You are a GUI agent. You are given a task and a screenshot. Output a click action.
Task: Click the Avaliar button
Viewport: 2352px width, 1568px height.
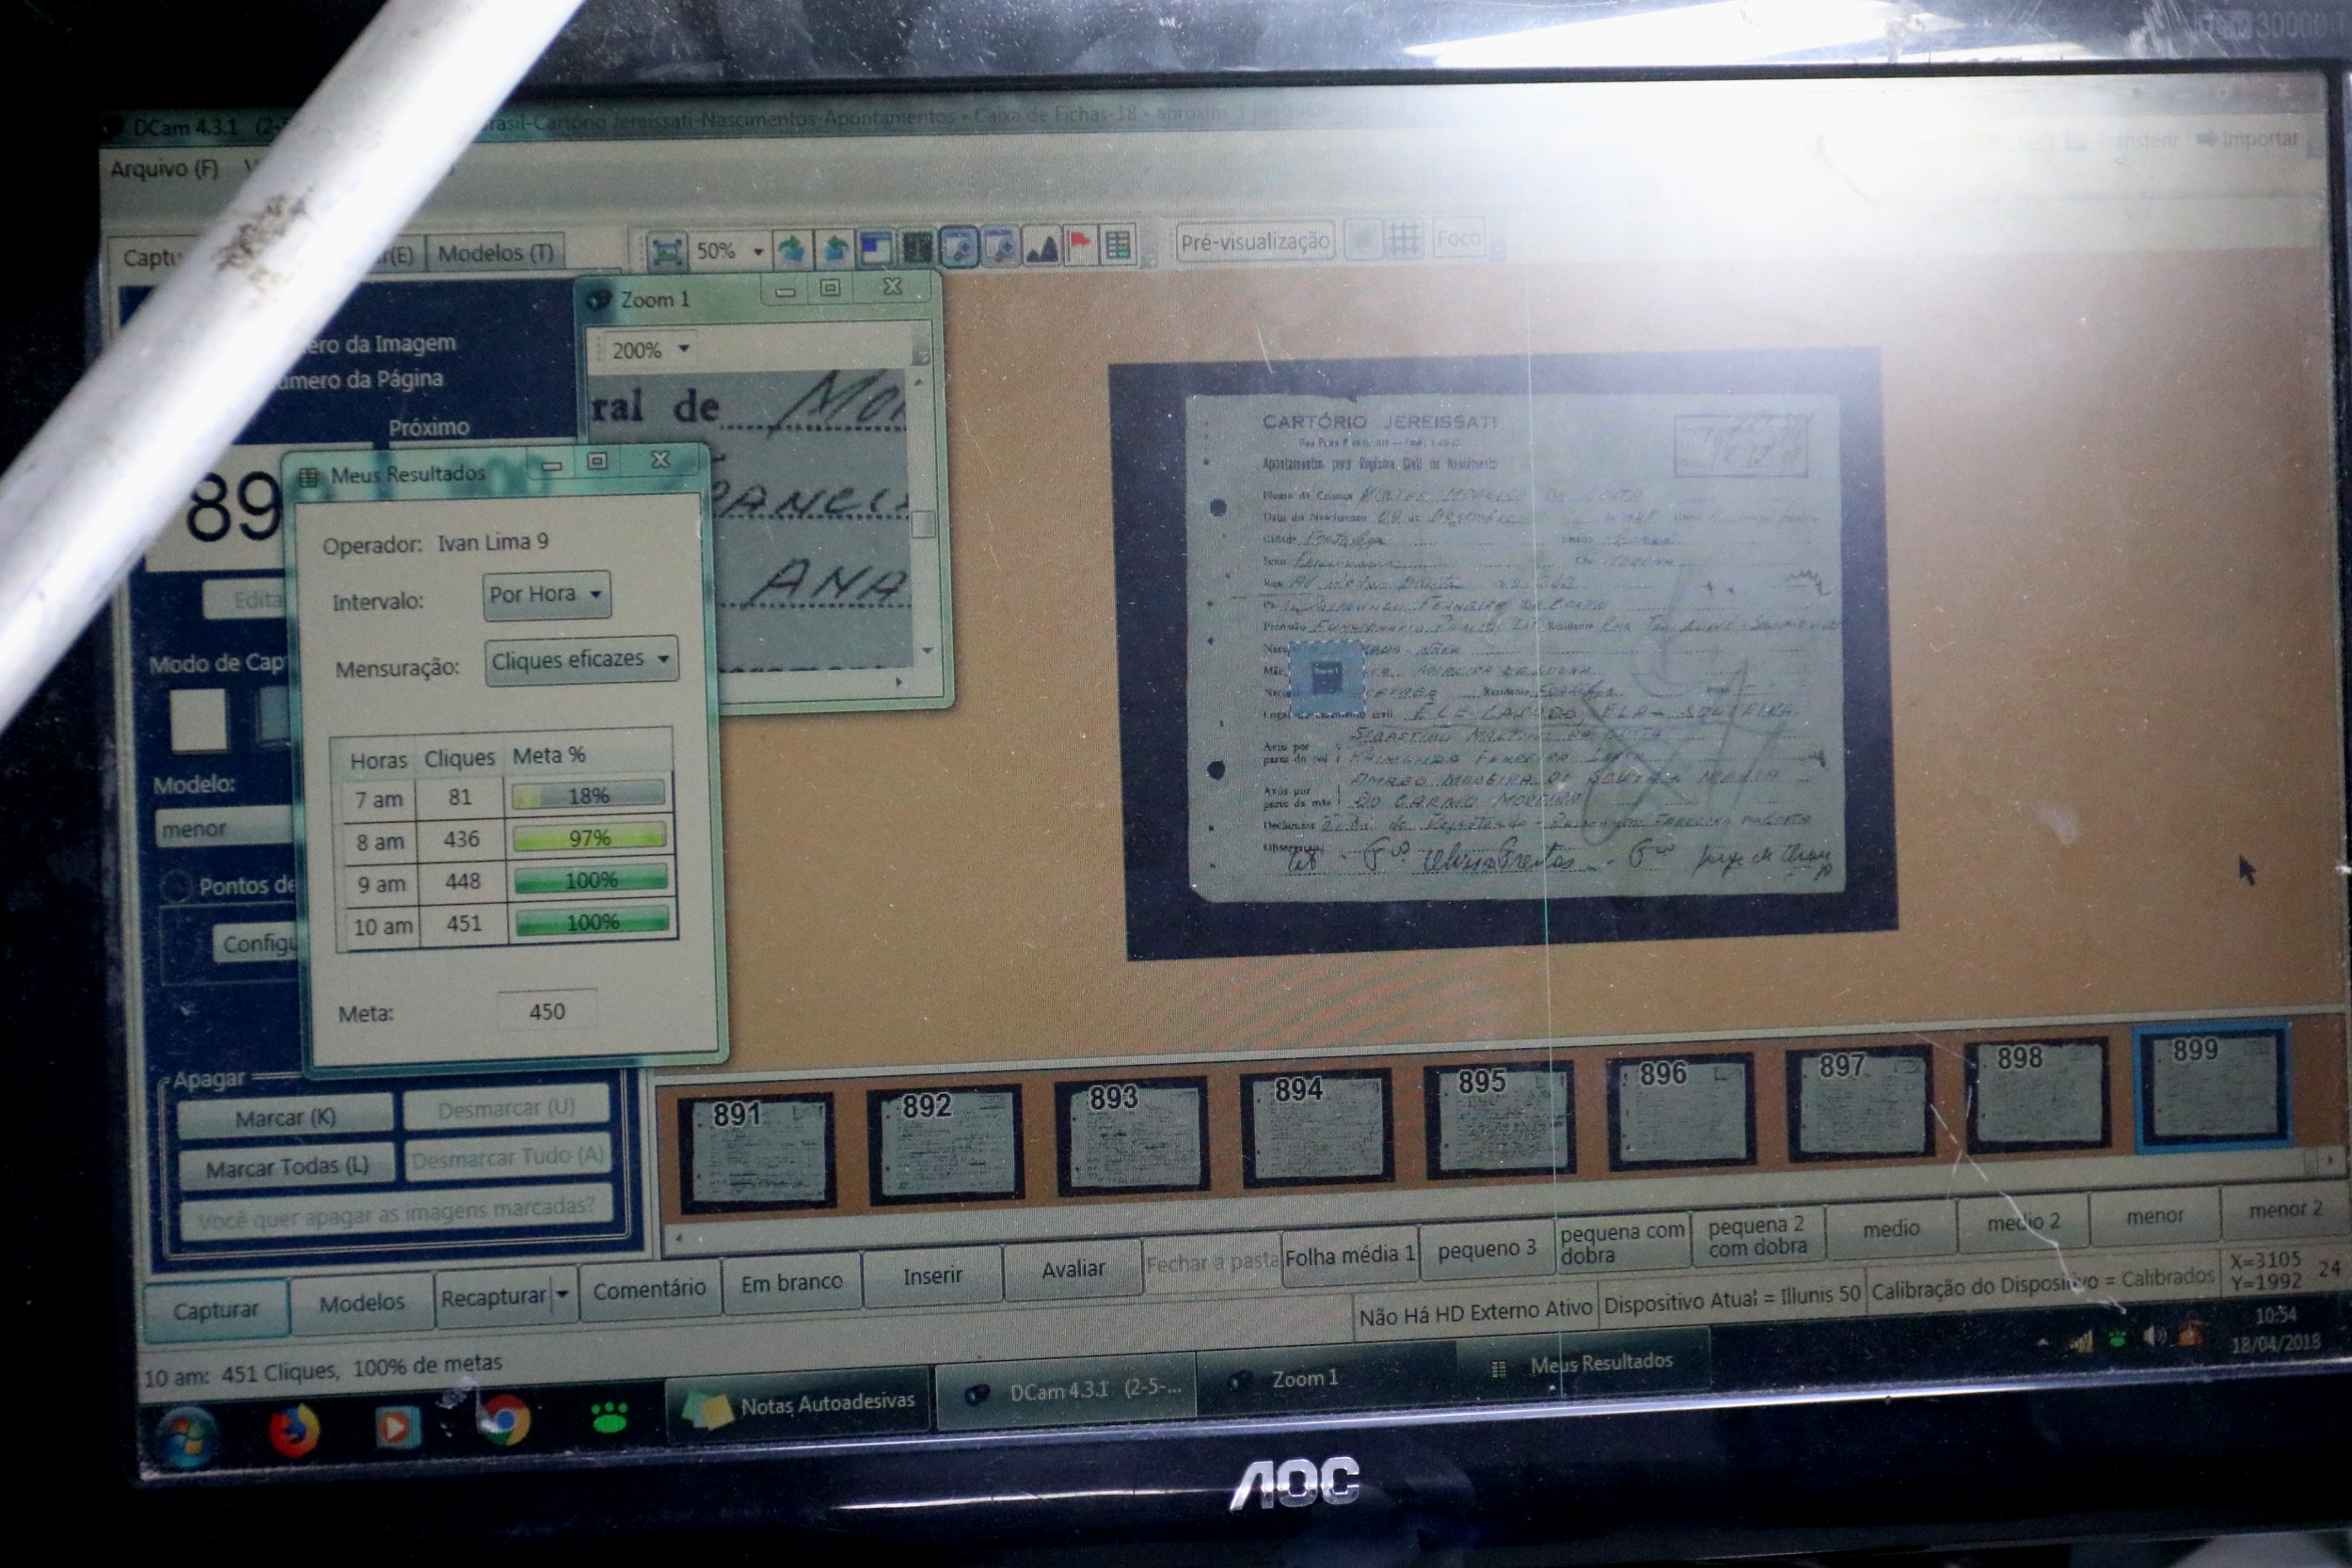click(x=1073, y=1268)
